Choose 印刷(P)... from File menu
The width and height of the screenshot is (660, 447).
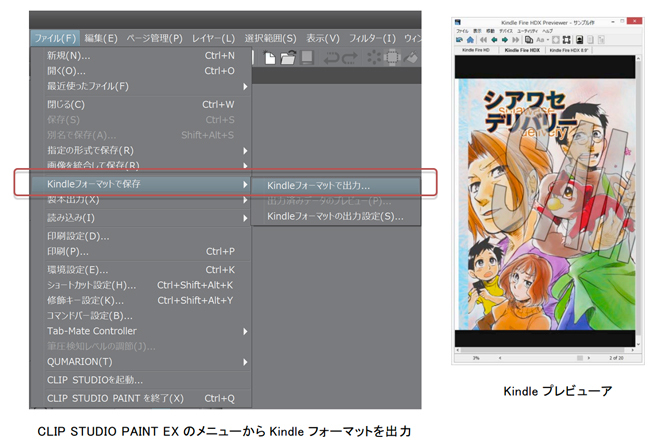coord(141,251)
